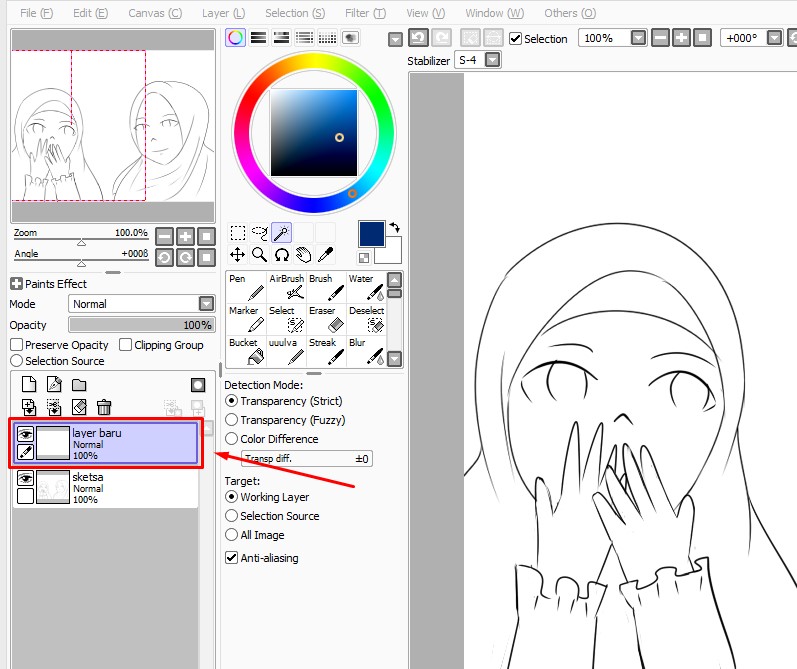
Task: Choose the Marker tool
Action: [x=246, y=319]
